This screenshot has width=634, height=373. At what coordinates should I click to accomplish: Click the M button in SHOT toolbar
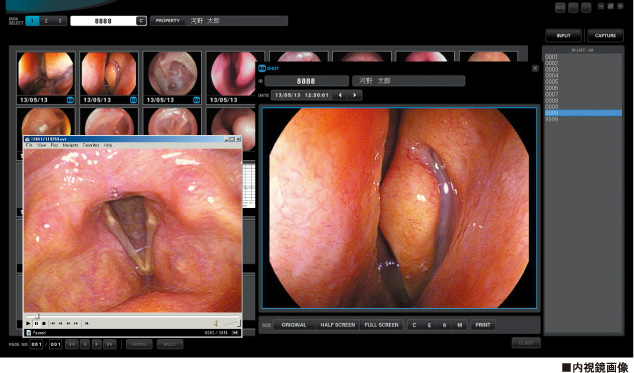tap(460, 325)
